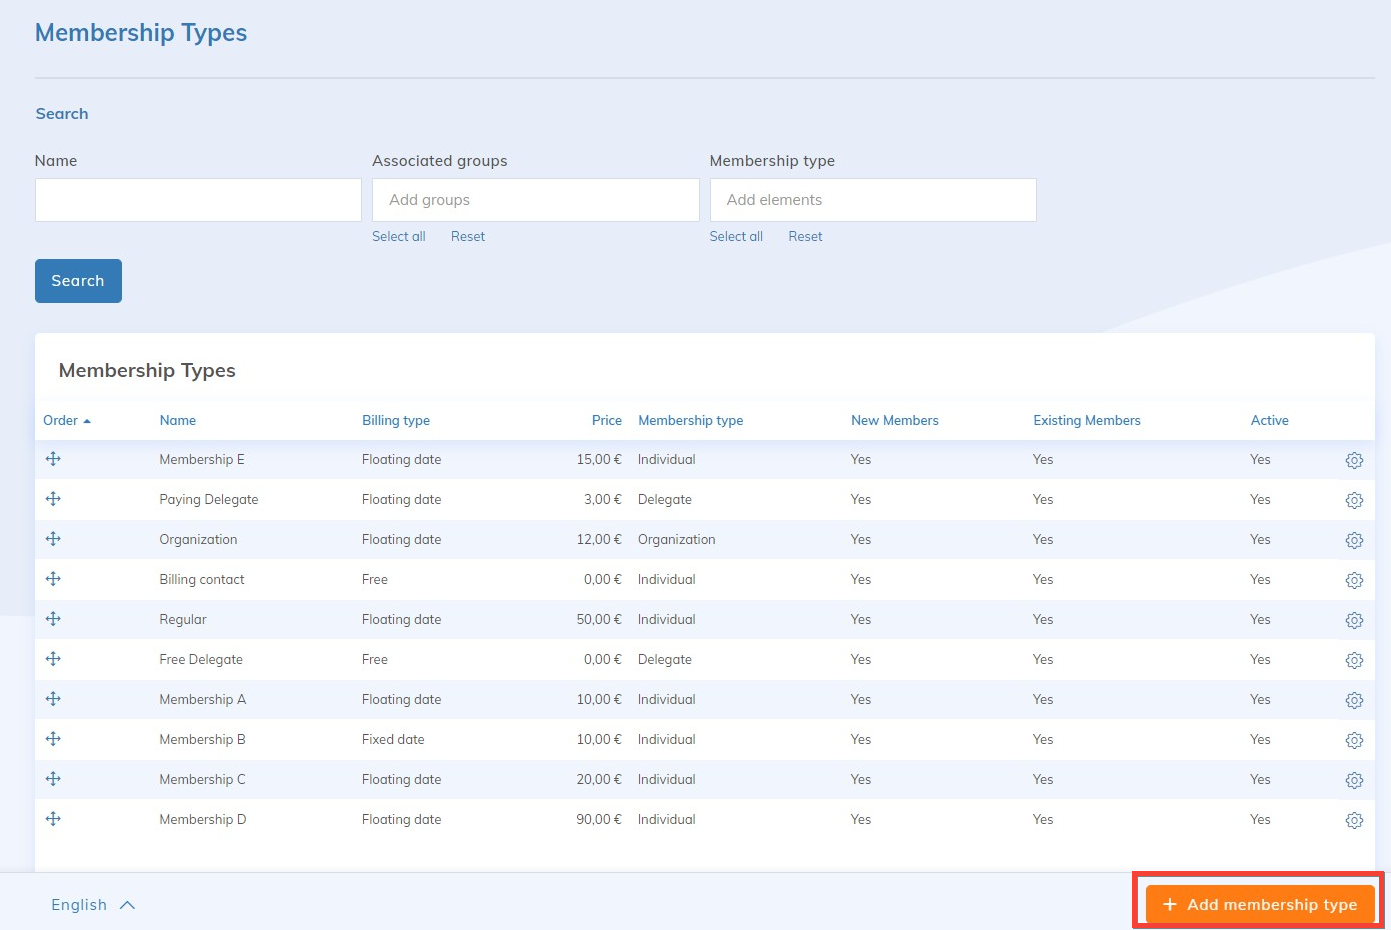Screen dimensions: 1391x930
Task: Open gear menu for Billing contact row
Action: pyautogui.click(x=1354, y=580)
